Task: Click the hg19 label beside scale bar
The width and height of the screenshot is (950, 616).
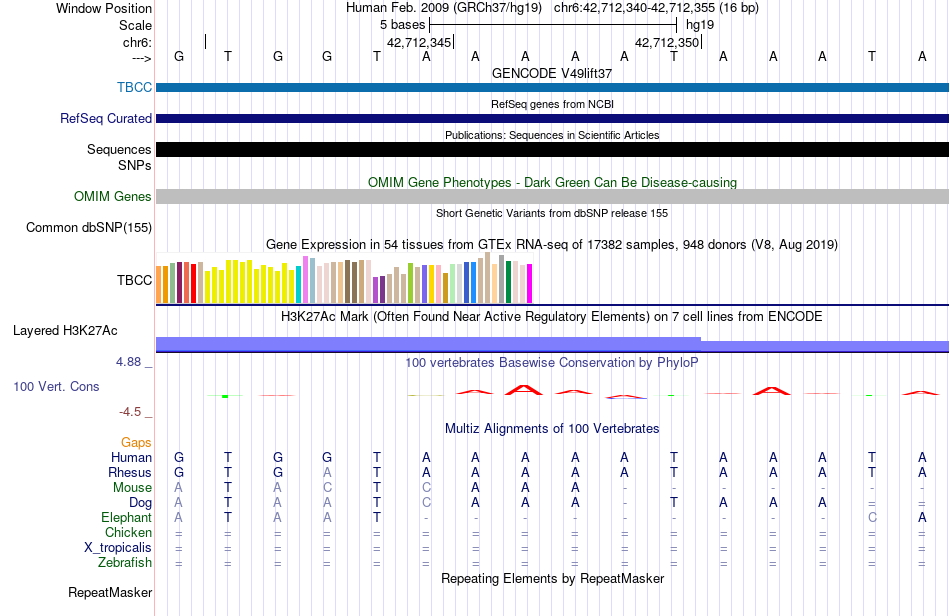Action: tap(700, 25)
